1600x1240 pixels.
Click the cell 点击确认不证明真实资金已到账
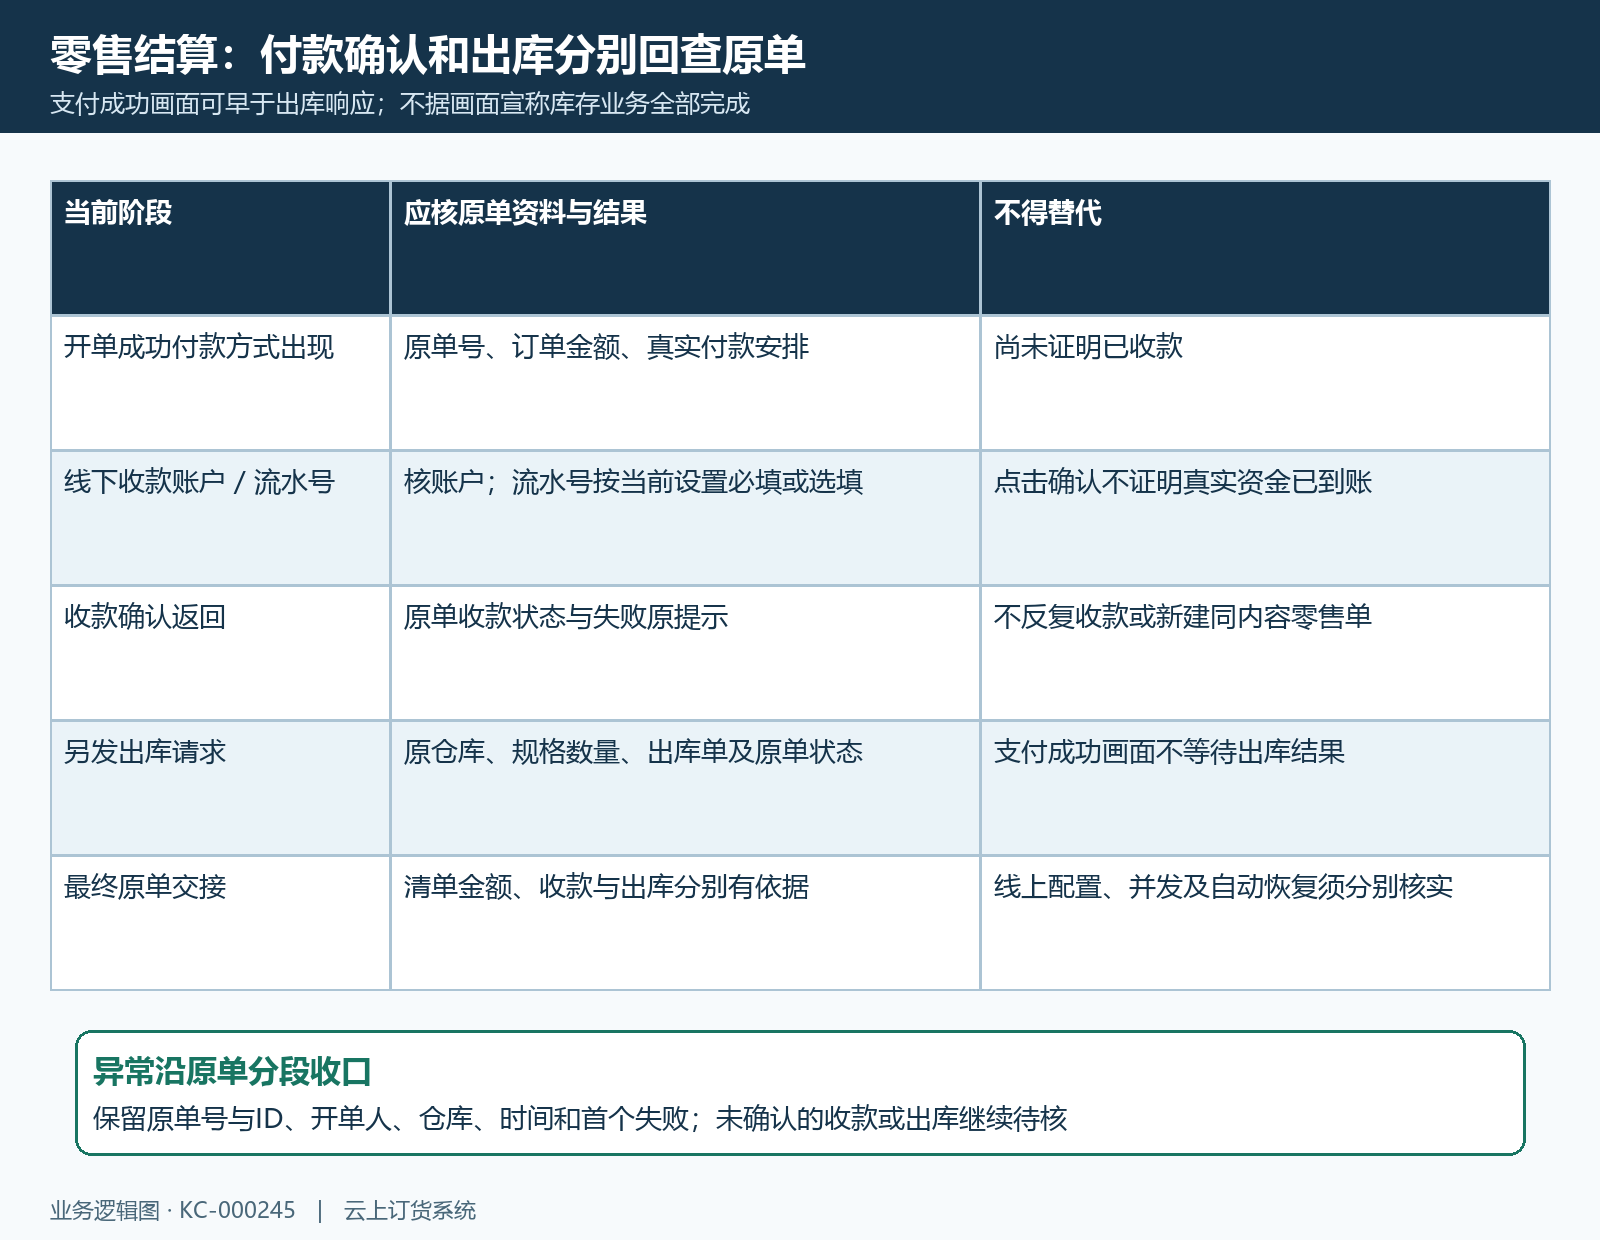tap(1265, 518)
